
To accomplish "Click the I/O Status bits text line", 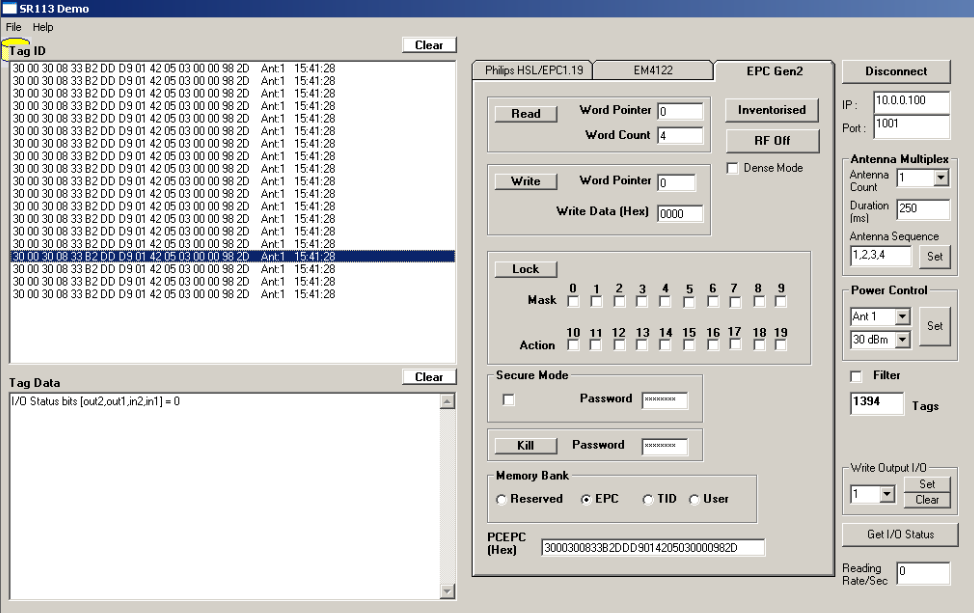I will (96, 402).
